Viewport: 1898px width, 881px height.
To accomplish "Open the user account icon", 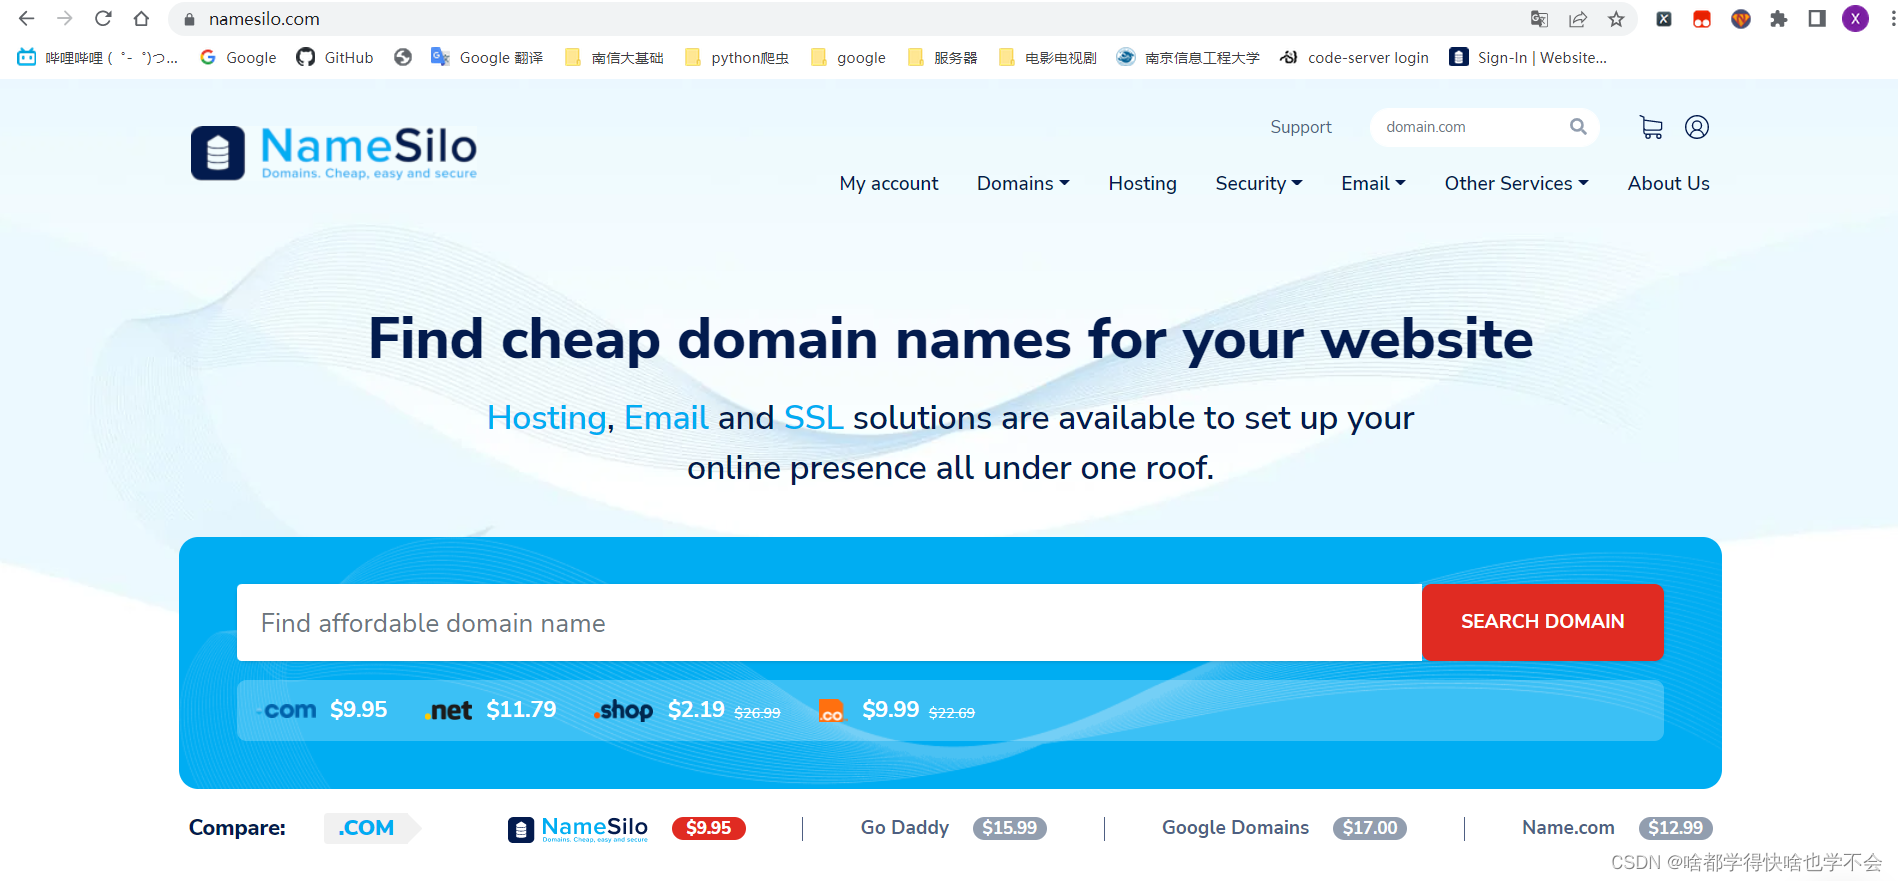I will pos(1697,127).
